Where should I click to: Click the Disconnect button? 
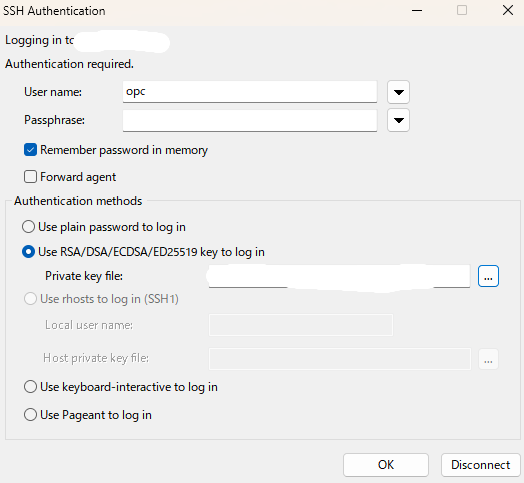[x=481, y=465]
